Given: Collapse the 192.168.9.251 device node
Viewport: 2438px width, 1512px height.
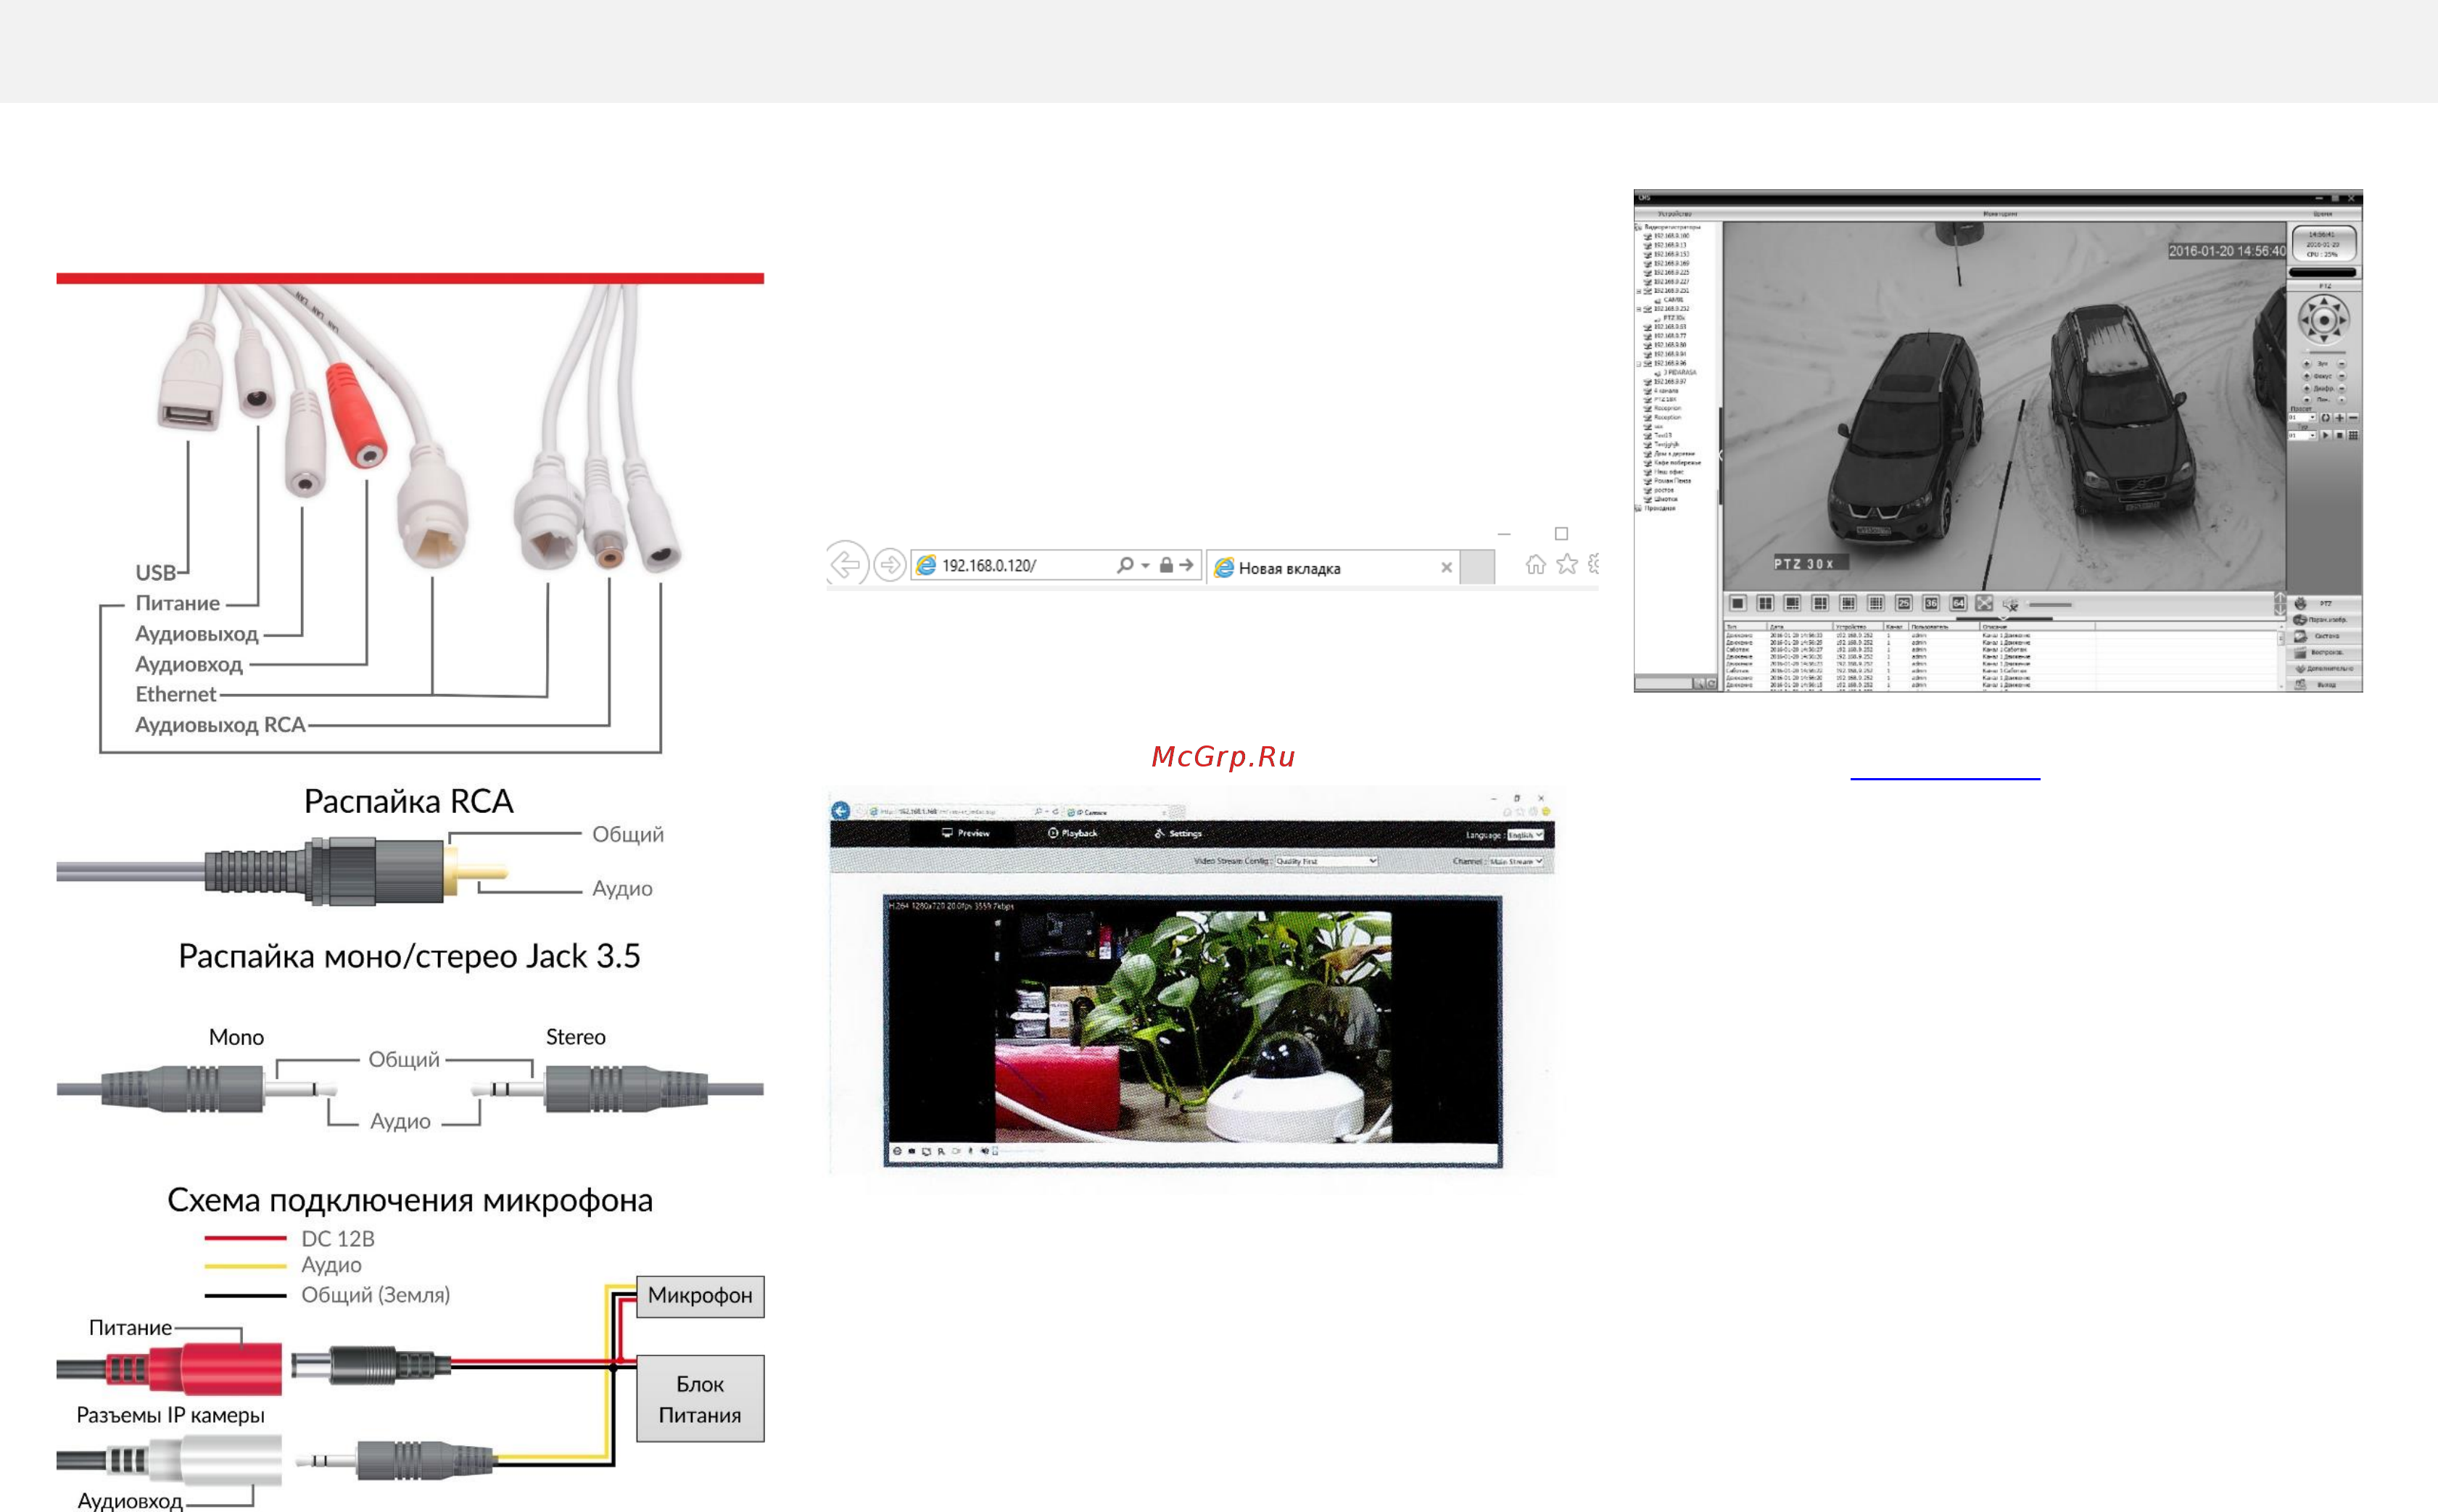Looking at the screenshot, I should pos(1639,291).
